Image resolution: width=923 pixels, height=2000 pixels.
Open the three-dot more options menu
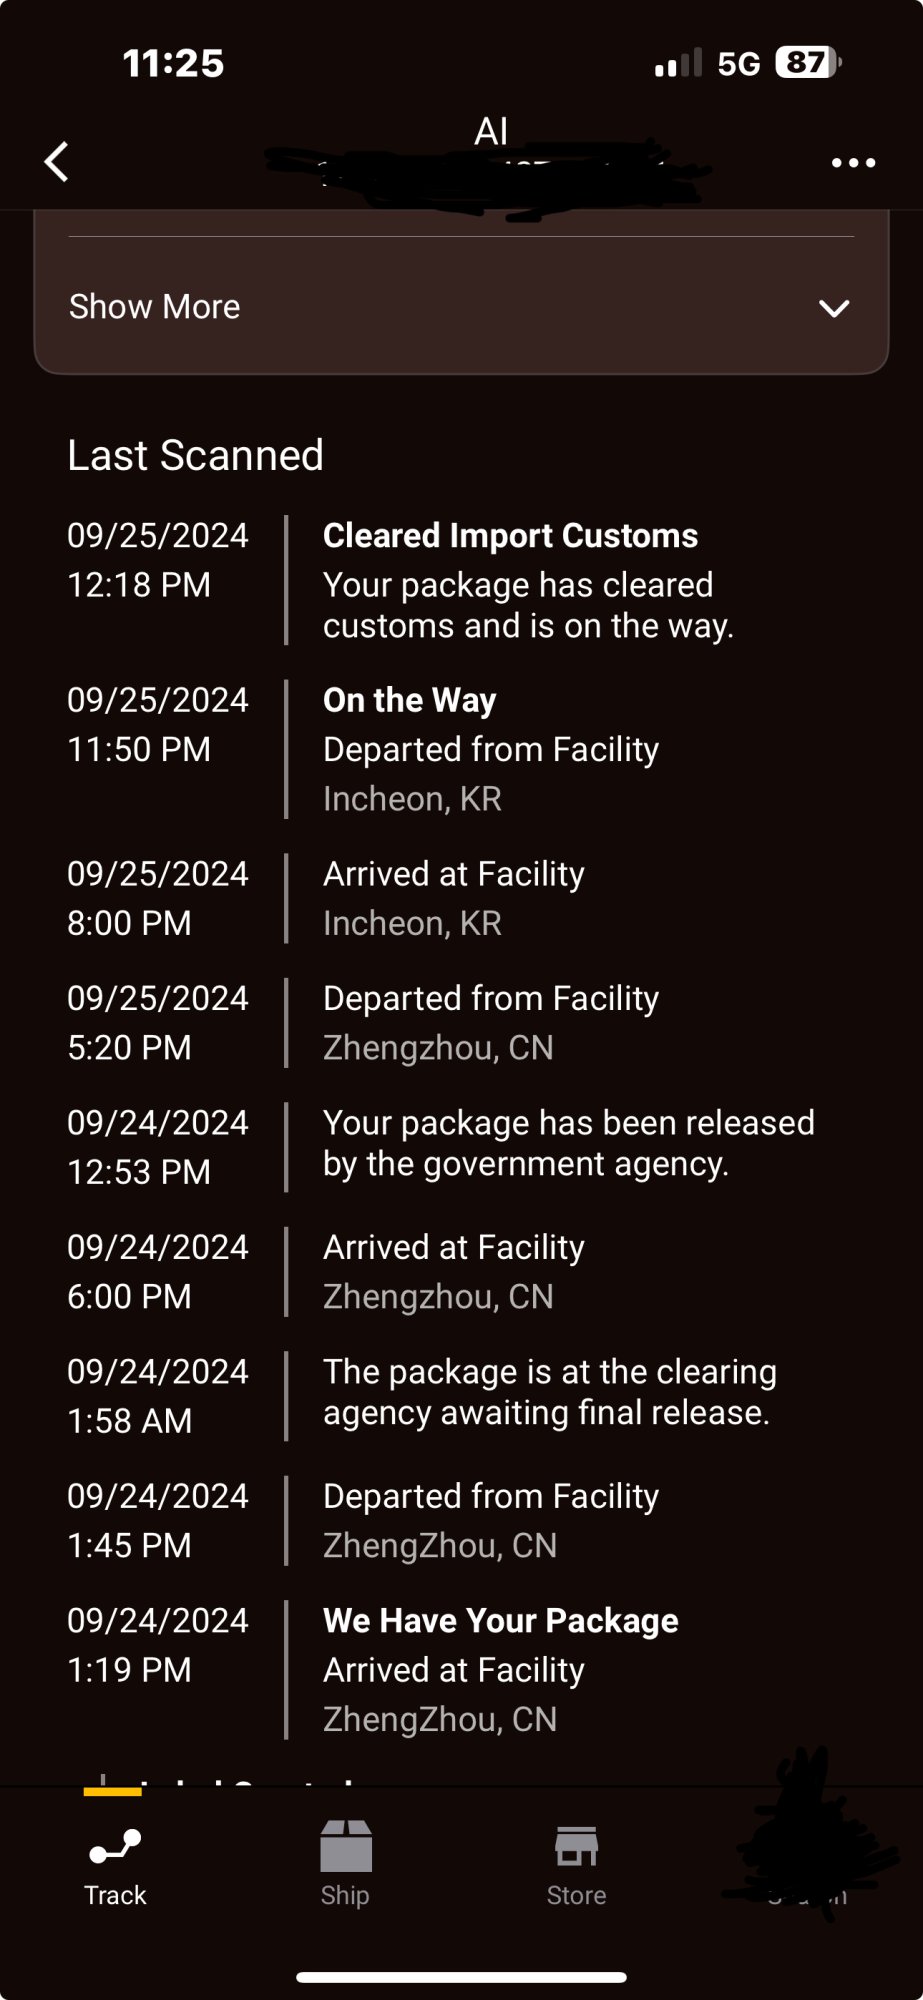click(853, 163)
